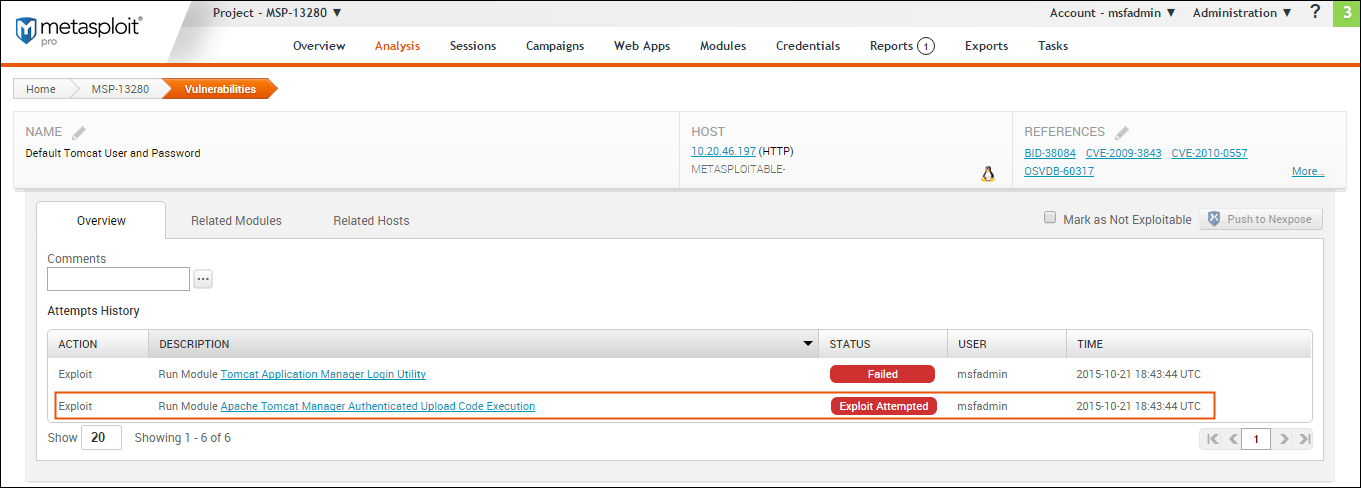Select the Overview tab in the panel
Screen dimensions: 1361x488
pos(101,221)
